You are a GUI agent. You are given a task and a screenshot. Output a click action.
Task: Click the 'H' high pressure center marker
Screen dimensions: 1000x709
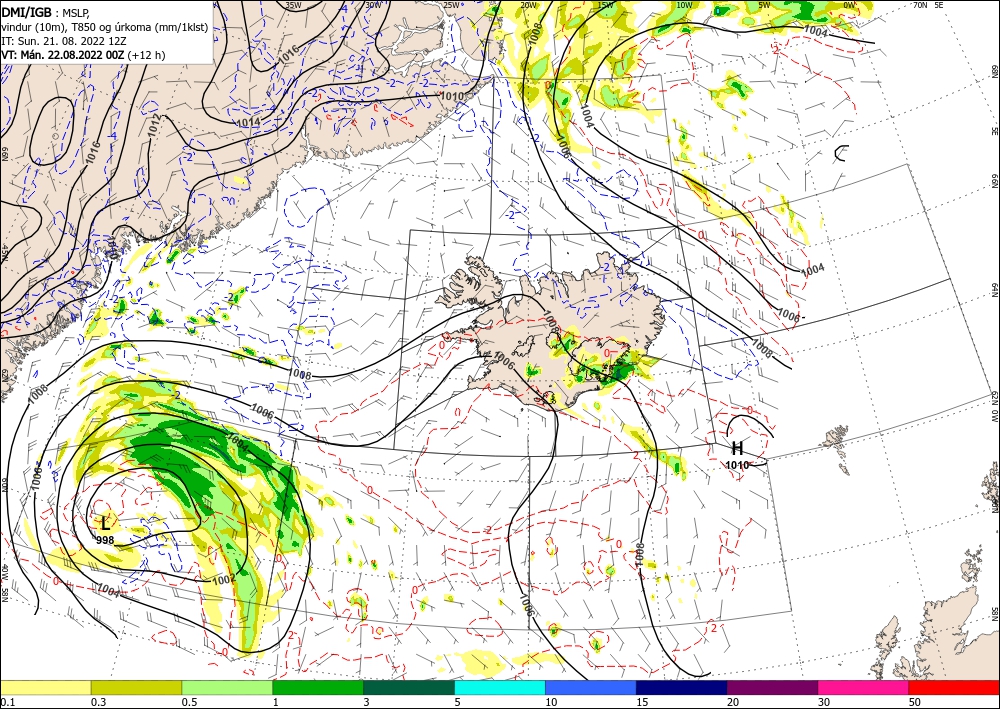[x=737, y=448]
